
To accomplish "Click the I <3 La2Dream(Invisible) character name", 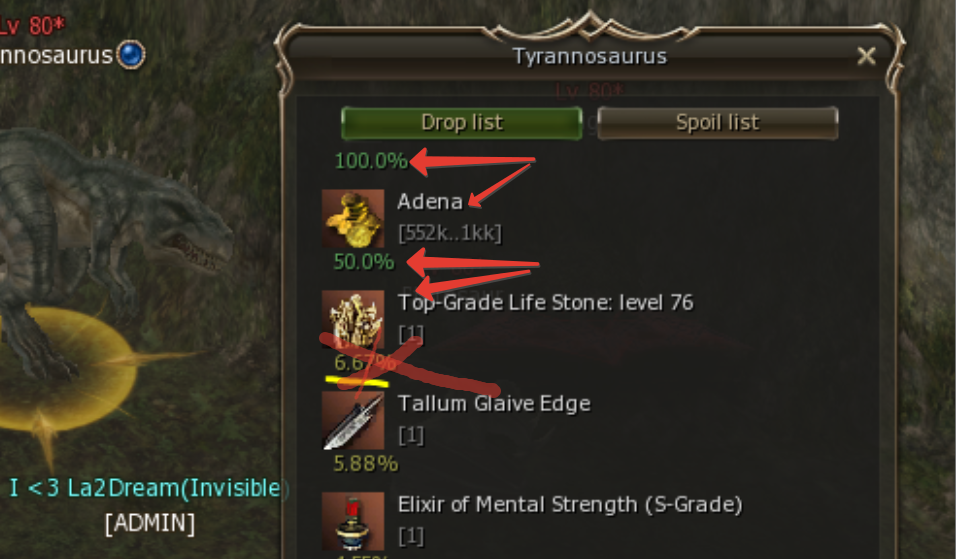I will 149,488.
